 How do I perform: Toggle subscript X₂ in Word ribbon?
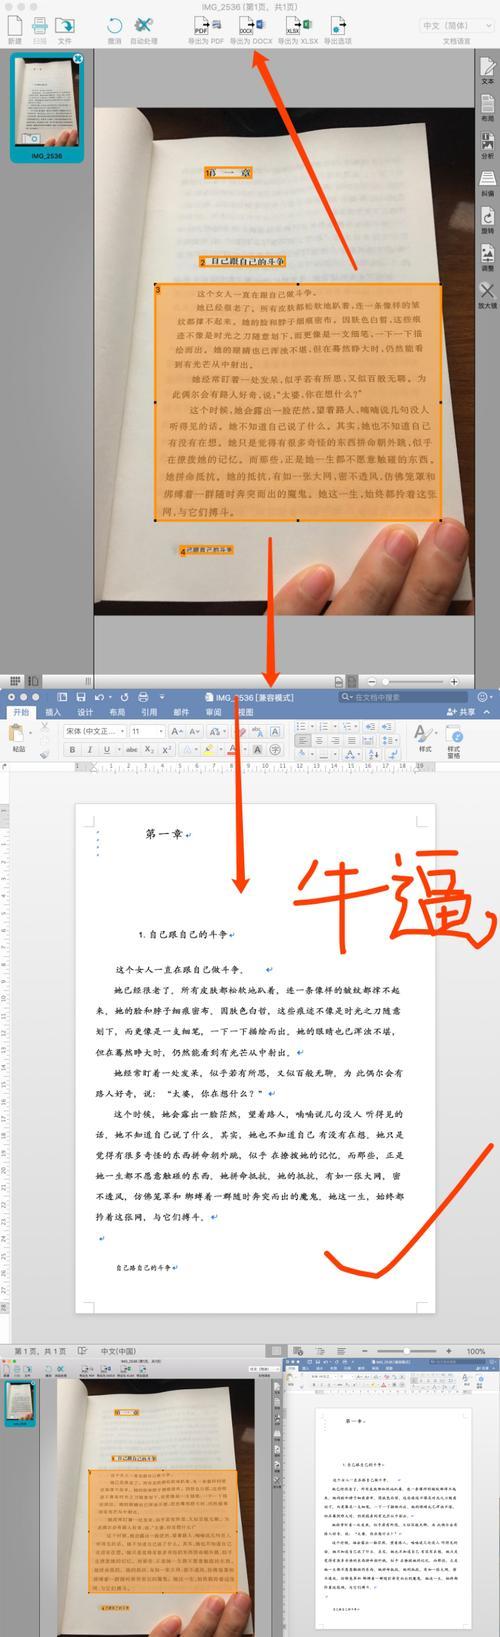pyautogui.click(x=149, y=749)
